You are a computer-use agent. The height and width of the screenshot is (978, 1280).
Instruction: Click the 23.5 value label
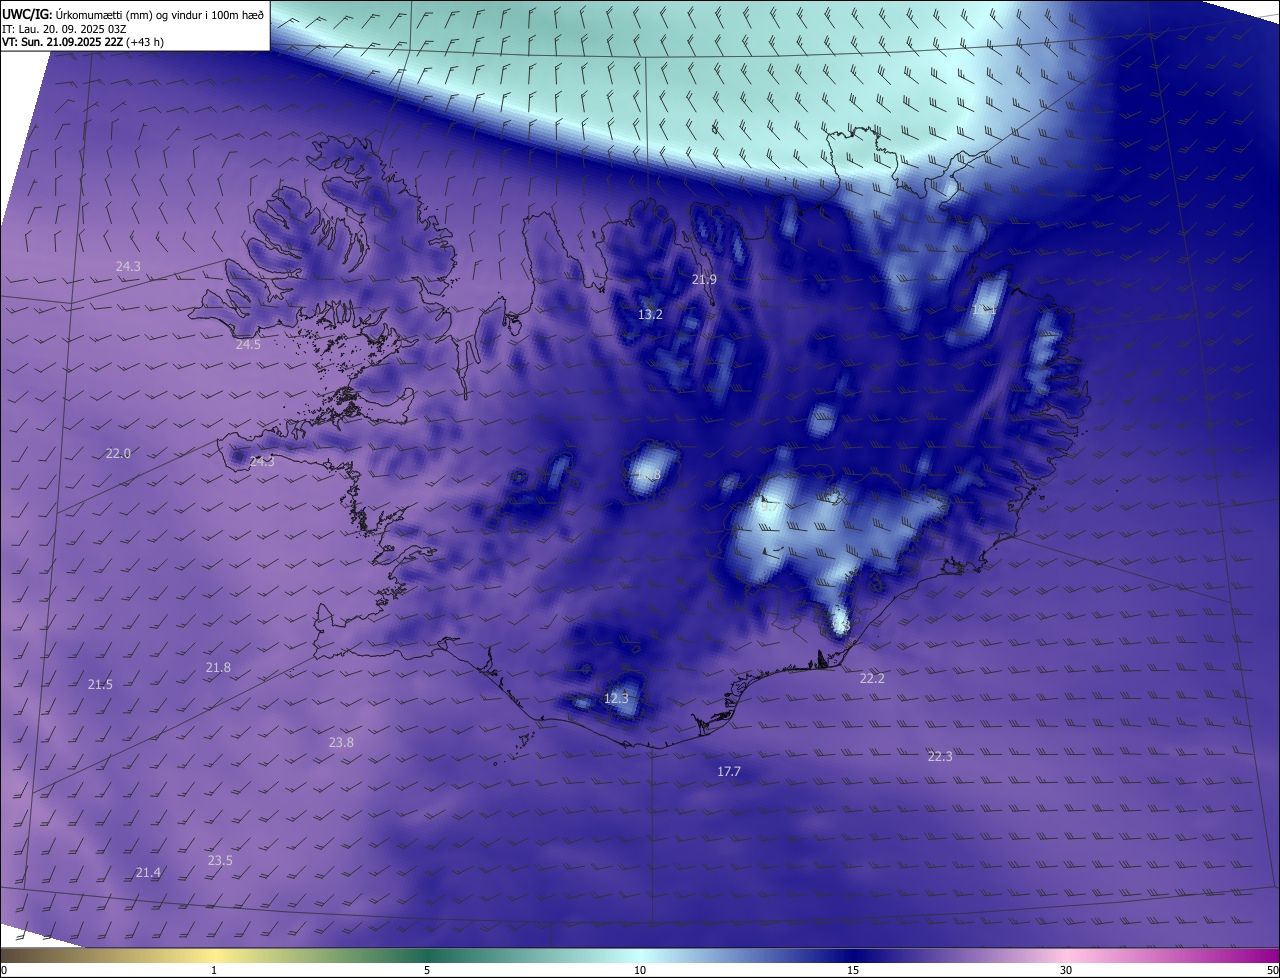(x=220, y=860)
